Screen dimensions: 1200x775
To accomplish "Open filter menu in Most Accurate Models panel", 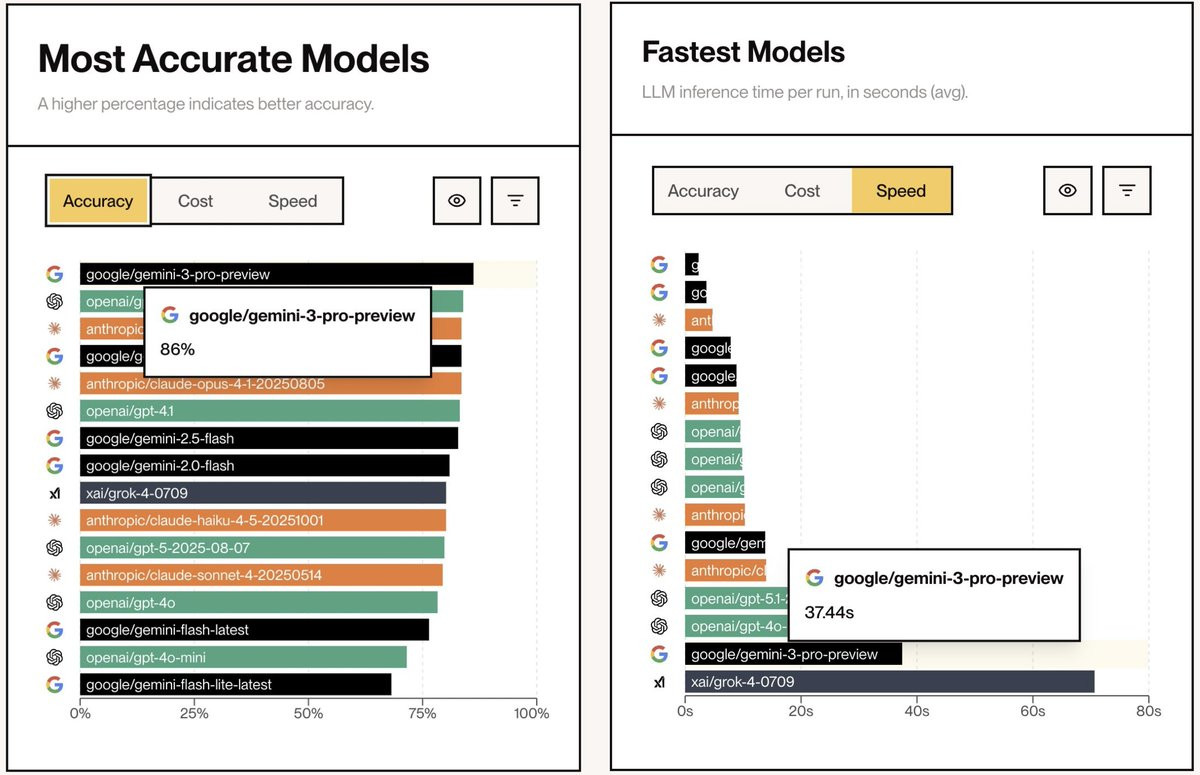I will click(515, 201).
